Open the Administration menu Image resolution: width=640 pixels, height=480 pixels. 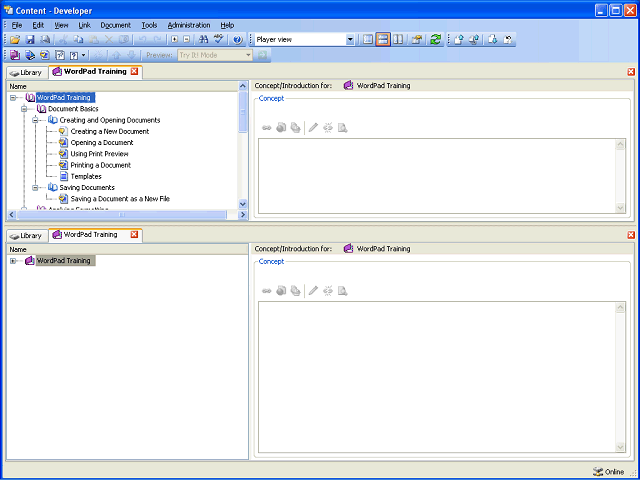[189, 25]
